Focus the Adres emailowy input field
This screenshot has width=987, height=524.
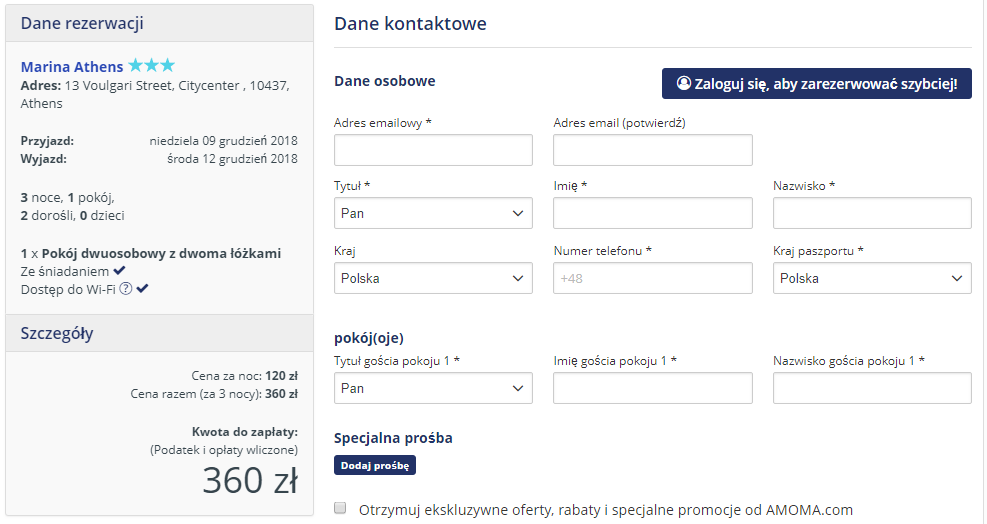(x=433, y=150)
